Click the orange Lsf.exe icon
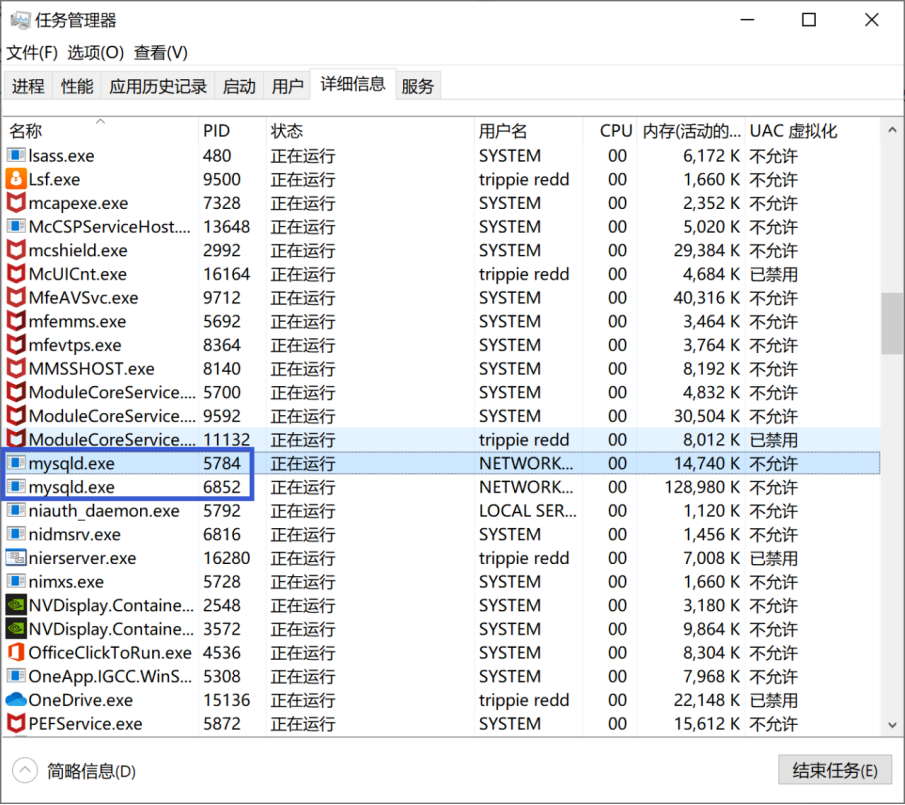 [x=16, y=179]
